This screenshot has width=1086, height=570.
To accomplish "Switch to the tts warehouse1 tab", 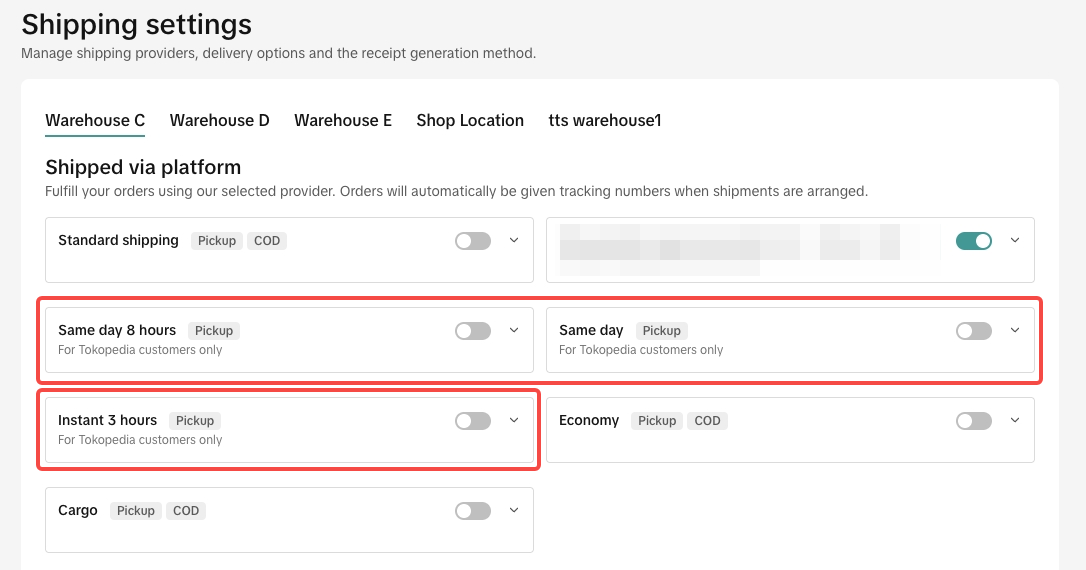I will click(604, 121).
